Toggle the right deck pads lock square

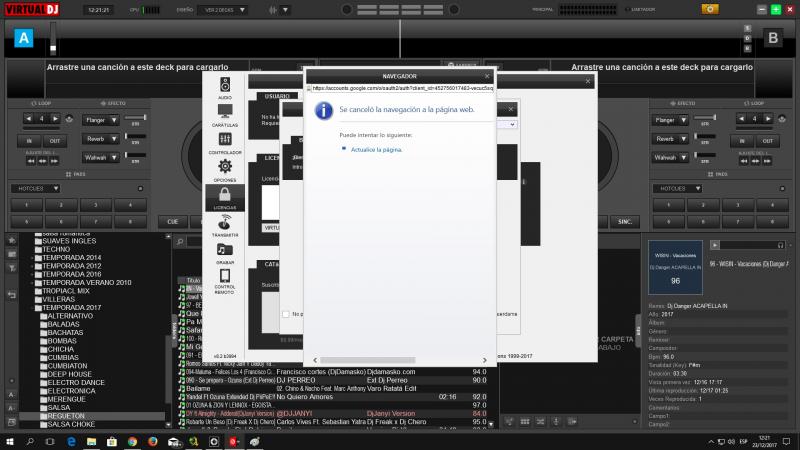[x=782, y=189]
